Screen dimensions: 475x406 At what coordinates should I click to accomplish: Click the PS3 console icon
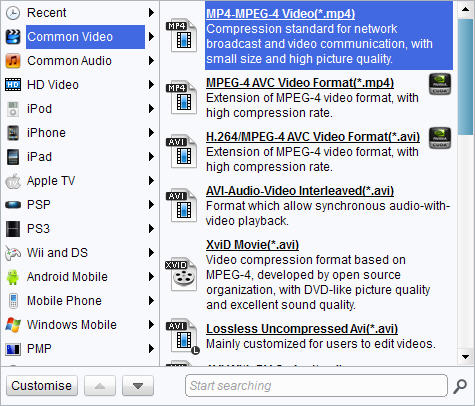pos(13,229)
